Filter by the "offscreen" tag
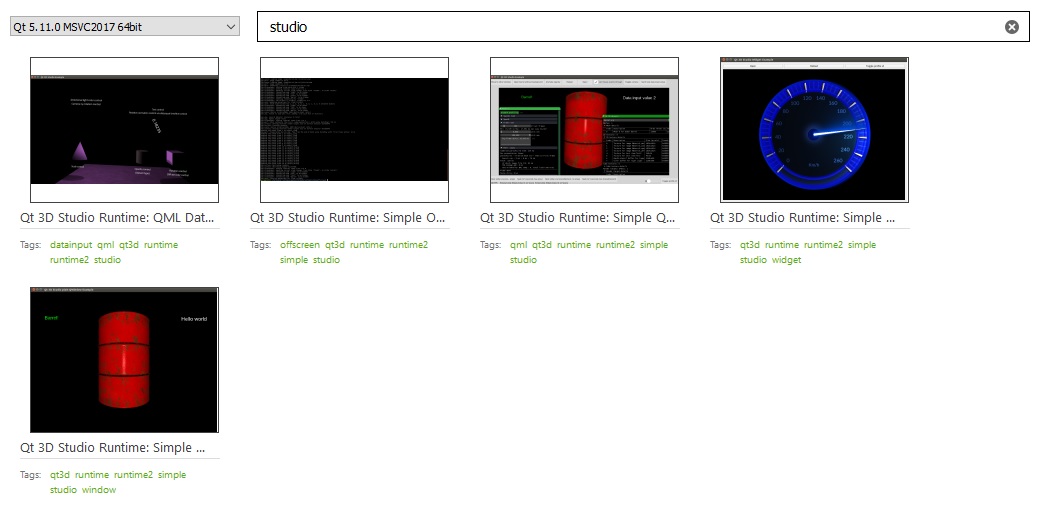1055x505 pixels. [x=300, y=245]
